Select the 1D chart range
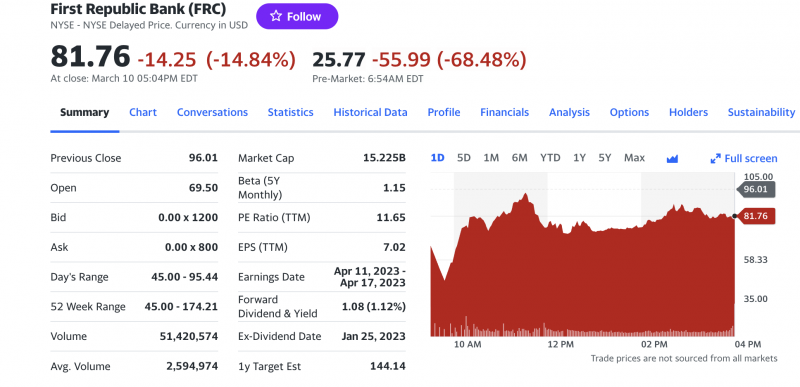 [x=437, y=158]
